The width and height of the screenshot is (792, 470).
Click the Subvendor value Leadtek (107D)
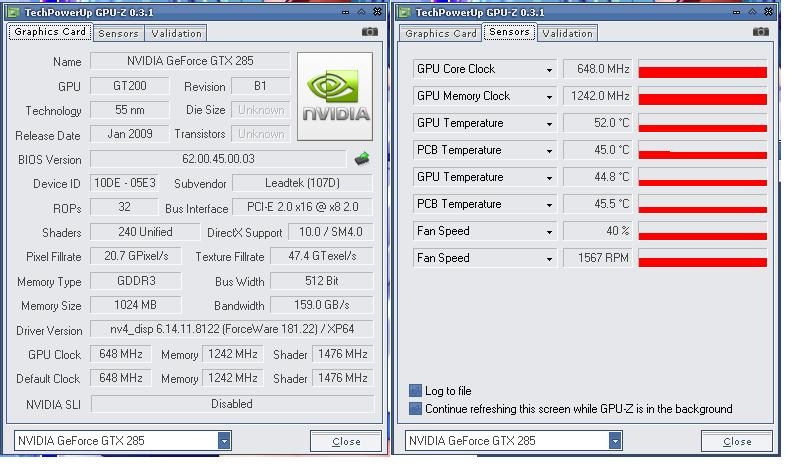[303, 183]
